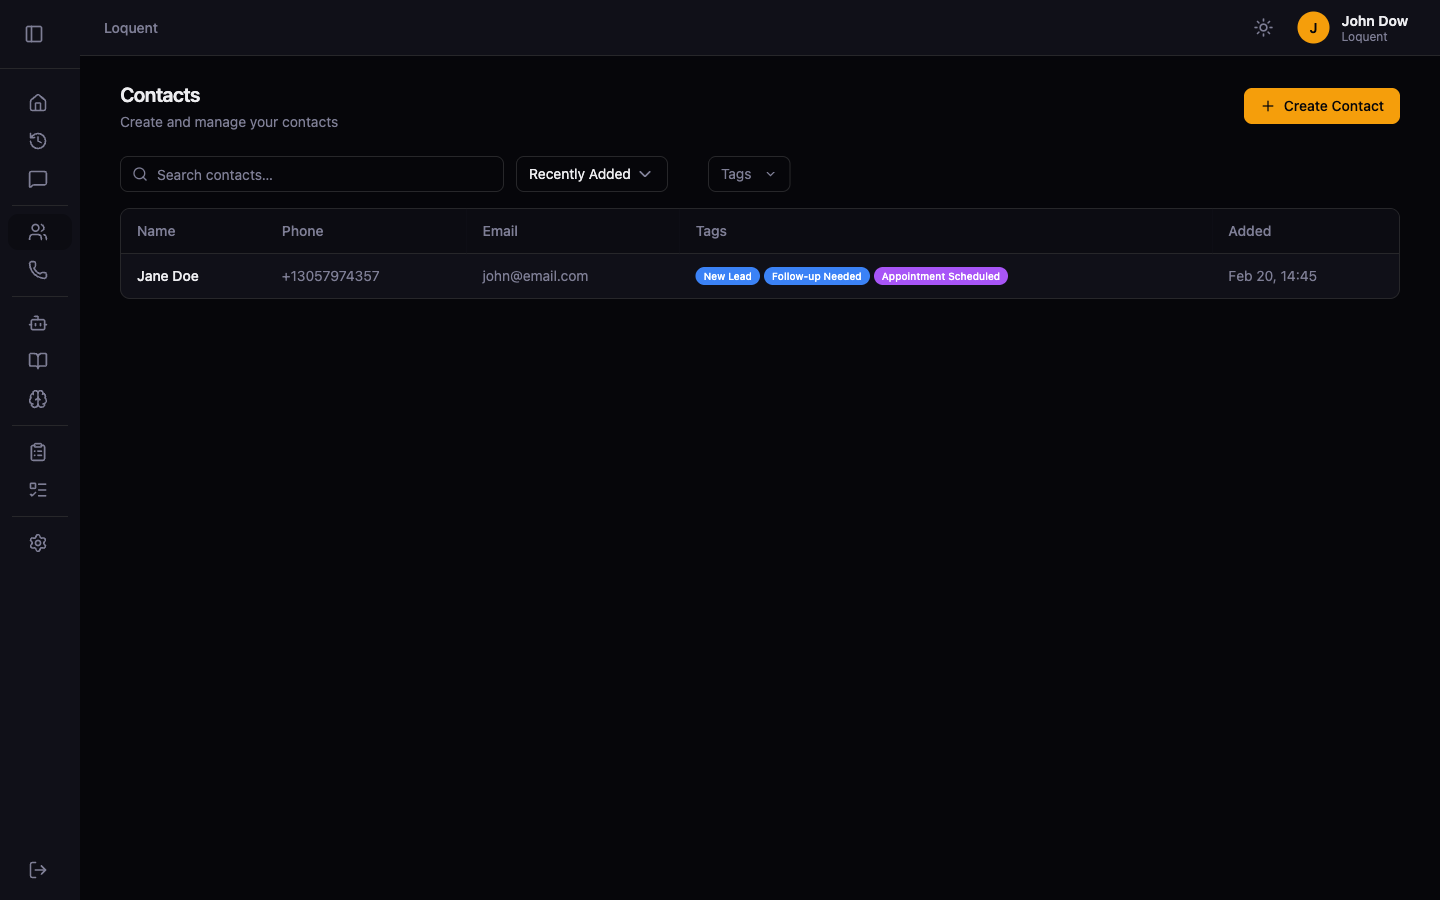
Task: Open the brain icon in sidebar
Action: [38, 399]
